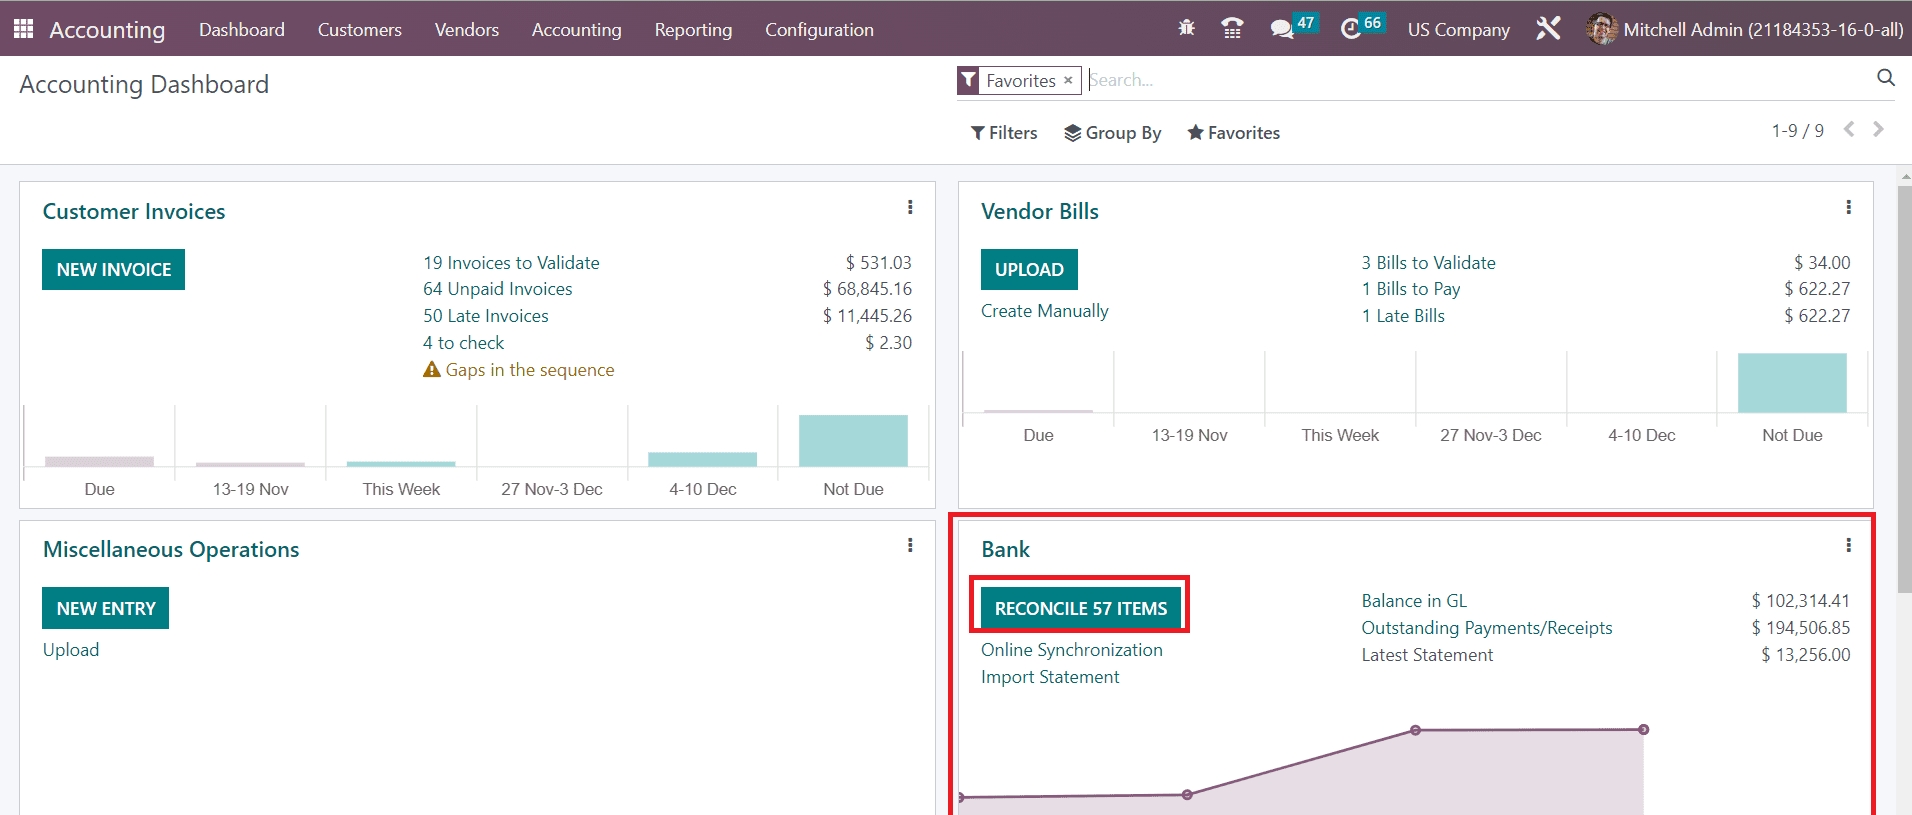Open the Bank card kebab menu
Viewport: 1912px width, 815px height.
tap(1848, 545)
